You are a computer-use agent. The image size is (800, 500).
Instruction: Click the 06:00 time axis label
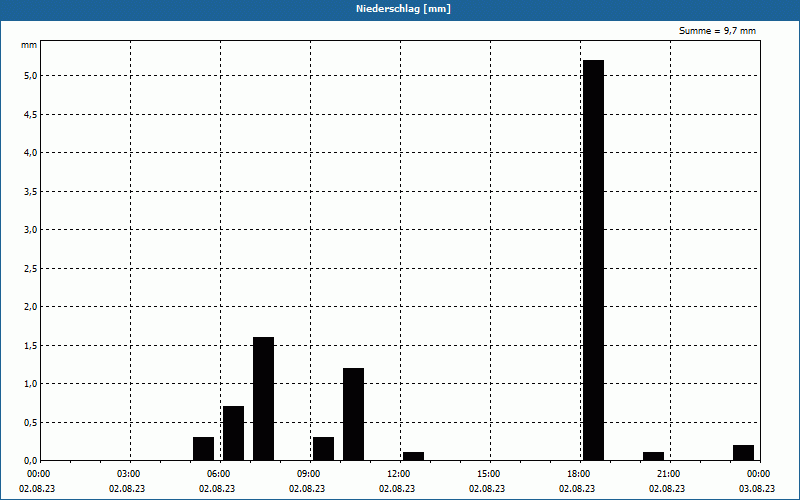[219, 474]
